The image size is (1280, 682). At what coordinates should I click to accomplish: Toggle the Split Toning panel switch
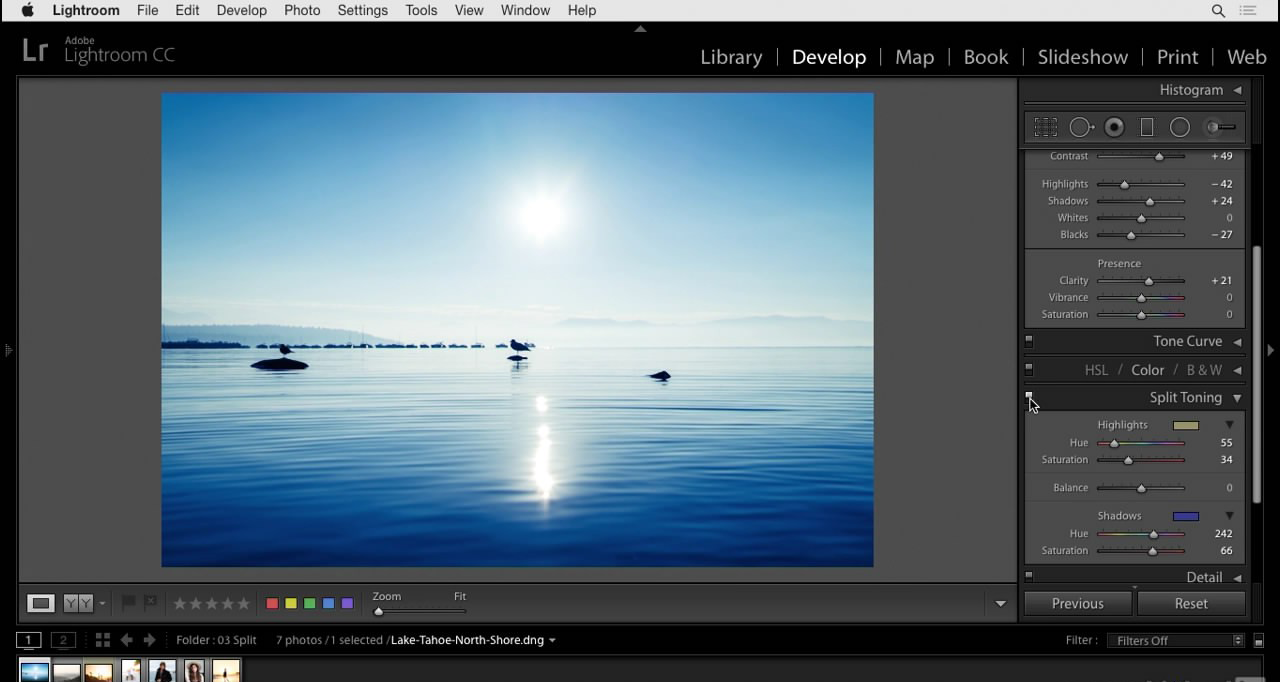(1029, 397)
